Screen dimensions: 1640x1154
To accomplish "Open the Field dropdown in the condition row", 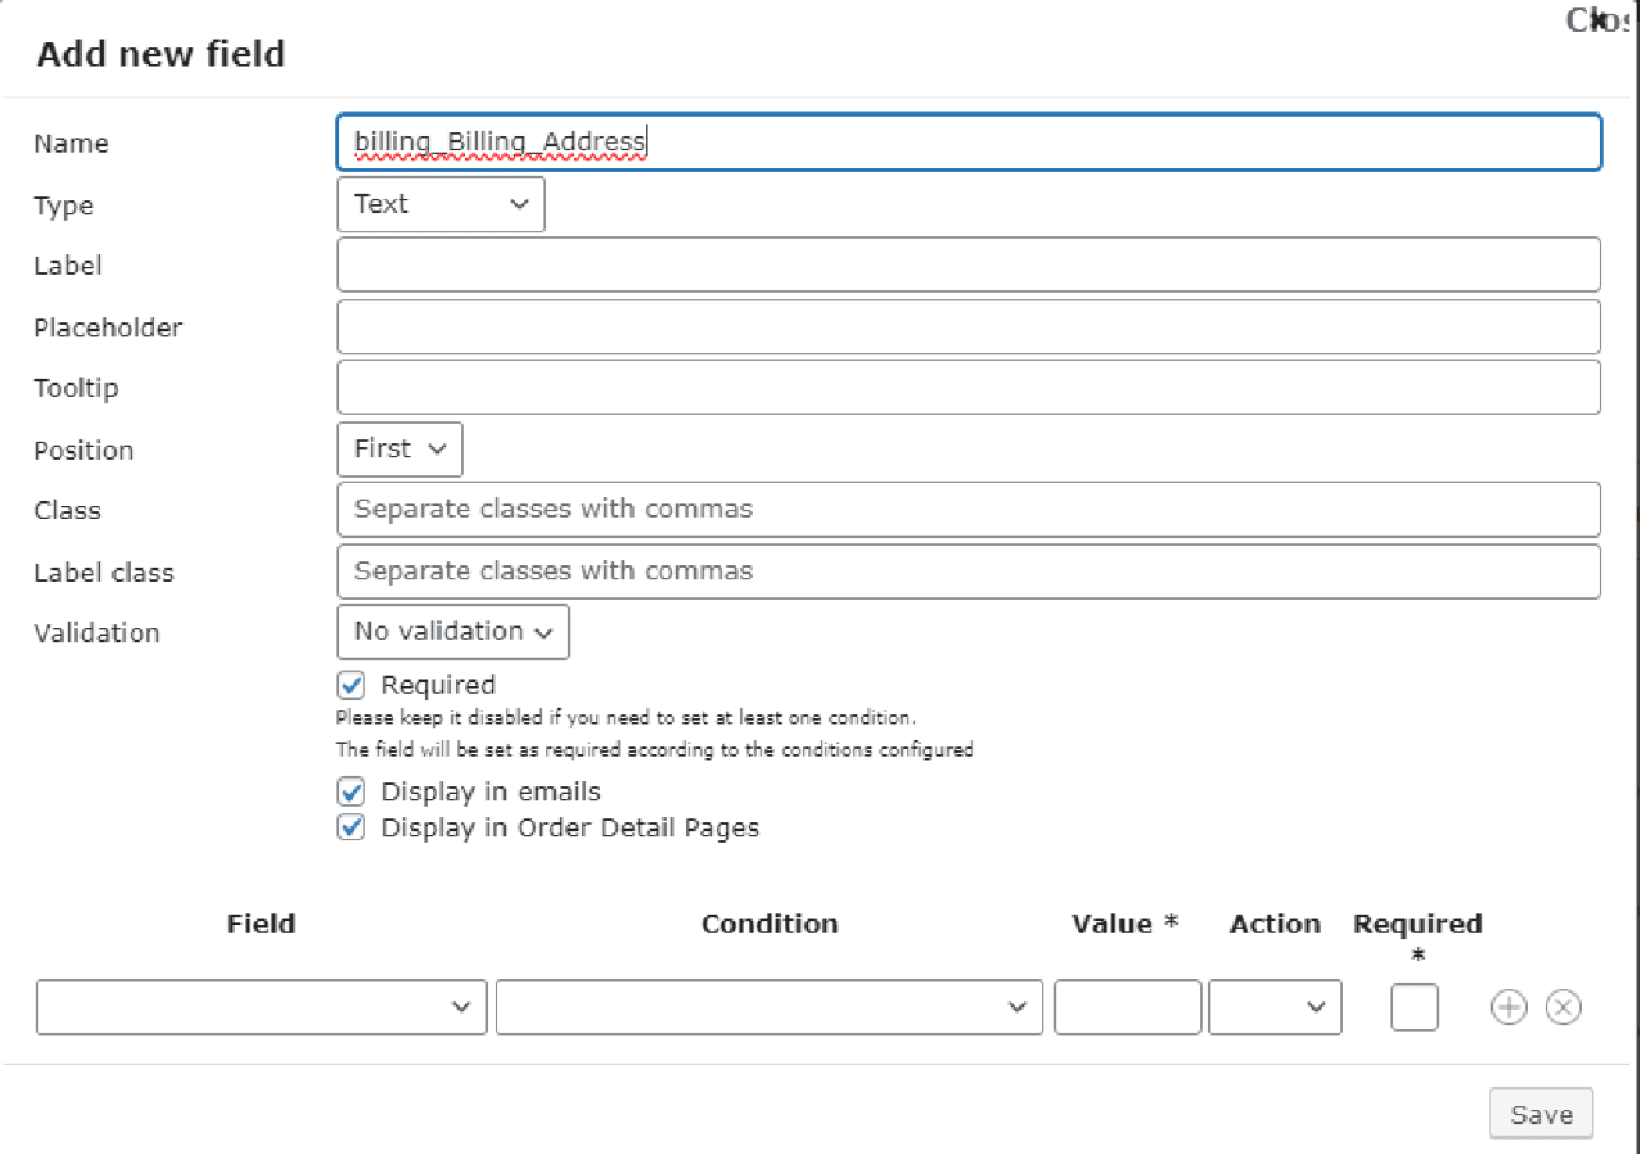I will pos(260,1007).
